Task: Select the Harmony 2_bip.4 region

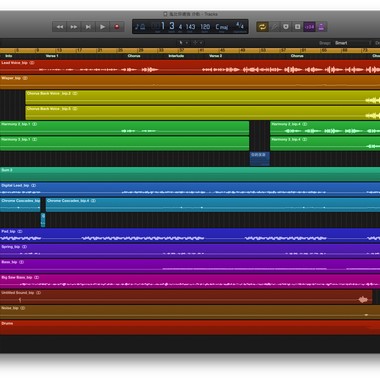Action: click(325, 128)
